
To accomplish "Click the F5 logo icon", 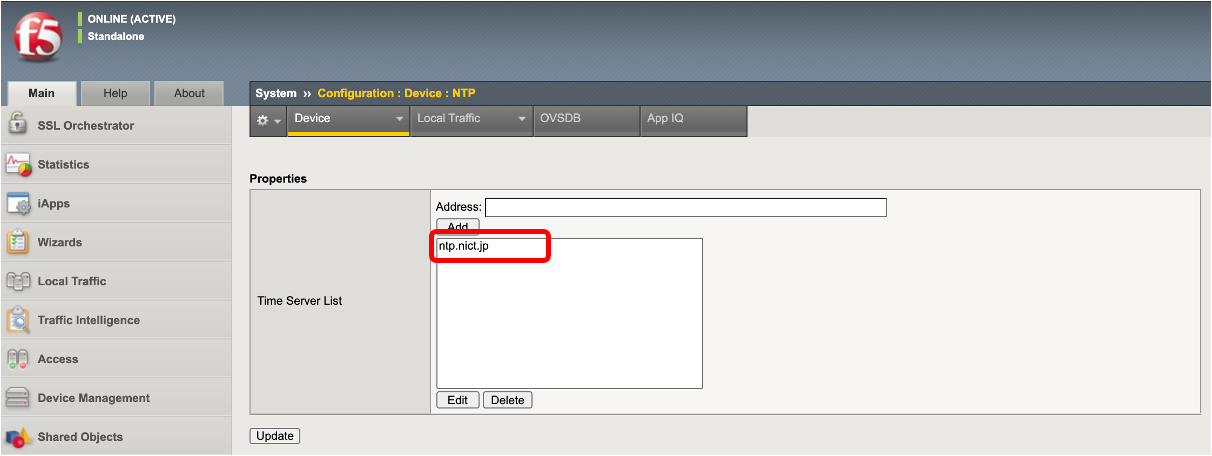I will (x=38, y=38).
